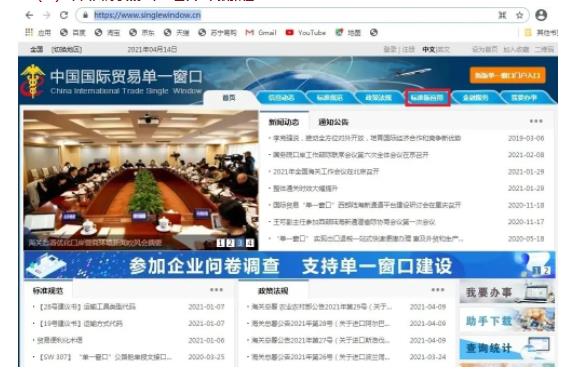Select 中文 language option
The height and width of the screenshot is (374, 584).
pos(428,49)
